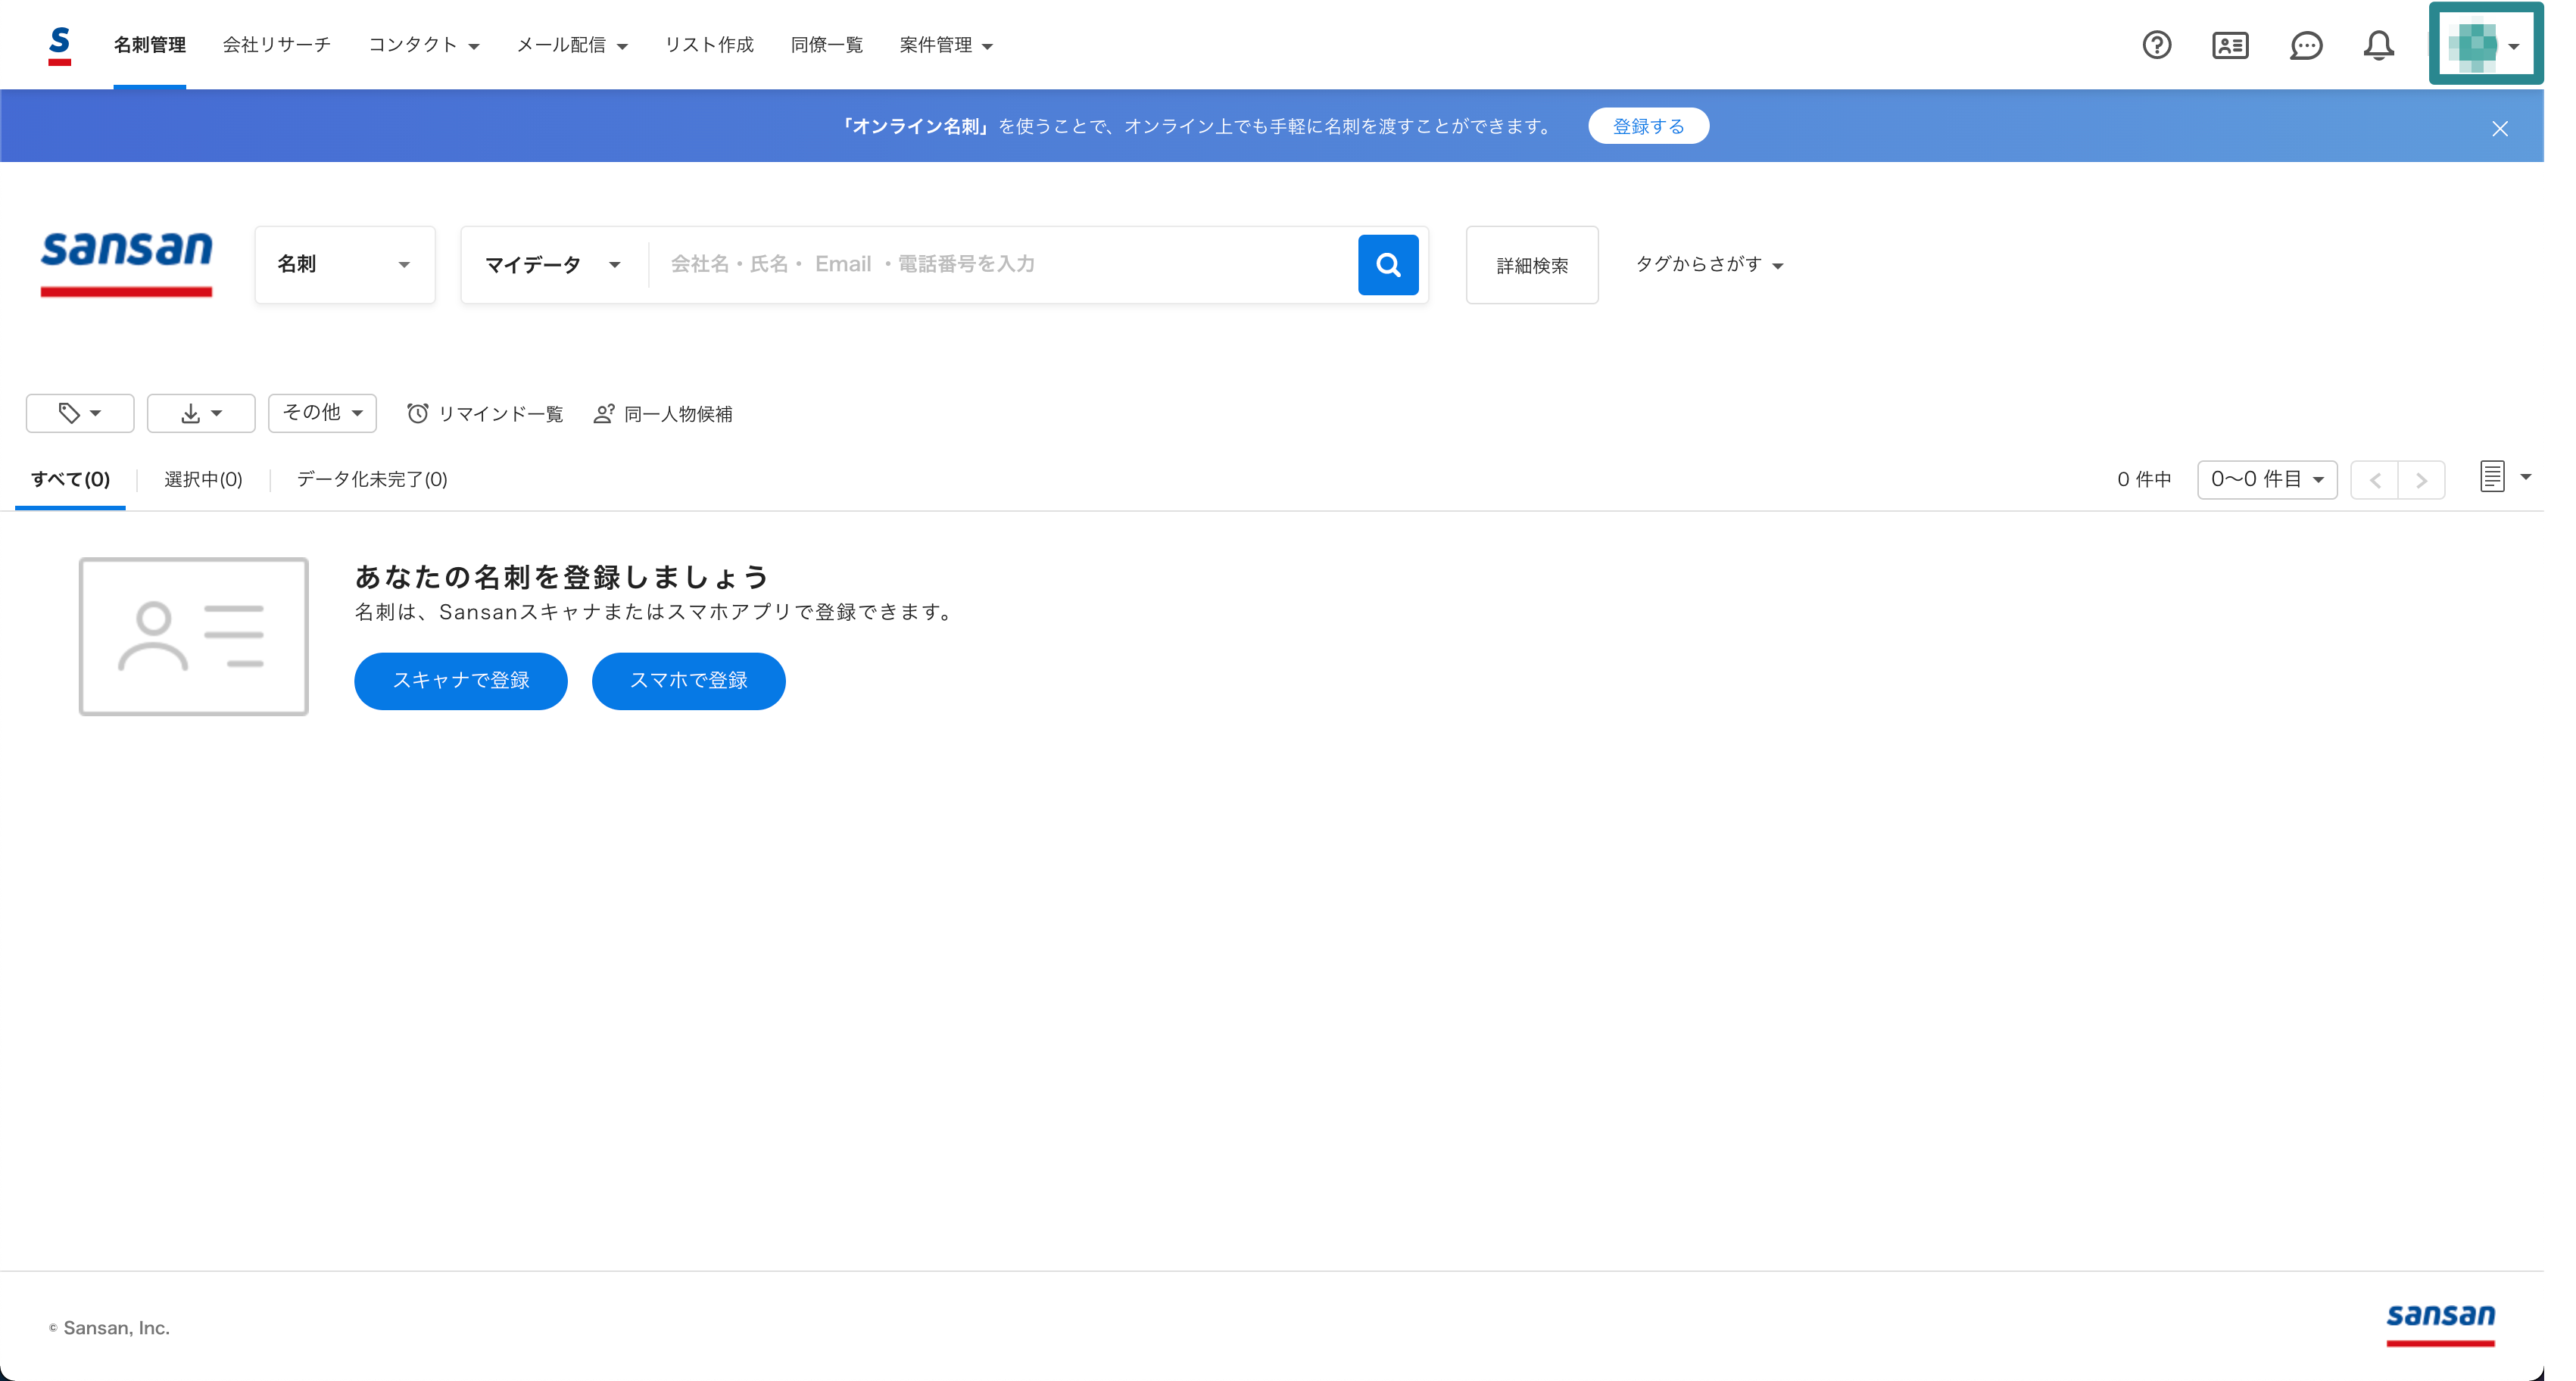The width and height of the screenshot is (2576, 1381).
Task: Open the 名刺管理 nav tab
Action: coord(149,45)
